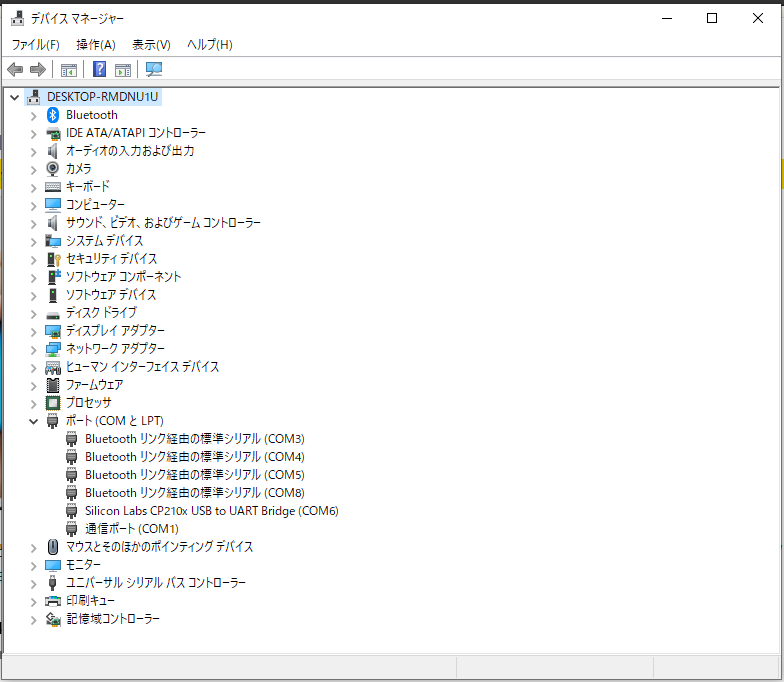Click the camera (カメラ) category icon
The height and width of the screenshot is (682, 784).
(x=52, y=168)
